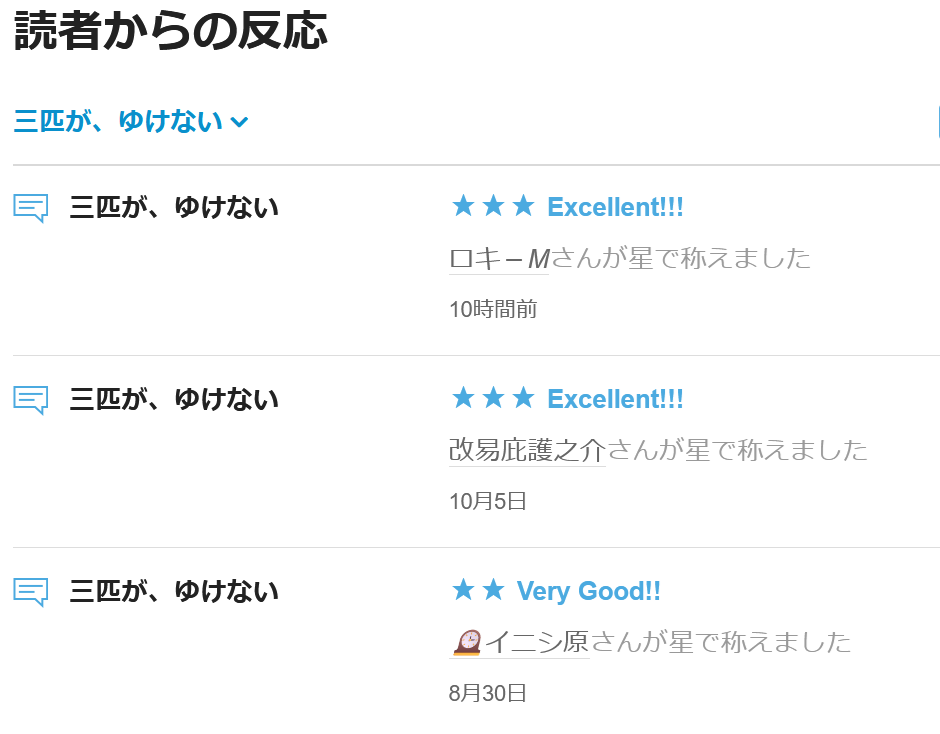Visit the イニシ原 user profile
The width and height of the screenshot is (940, 734).
[x=536, y=642]
